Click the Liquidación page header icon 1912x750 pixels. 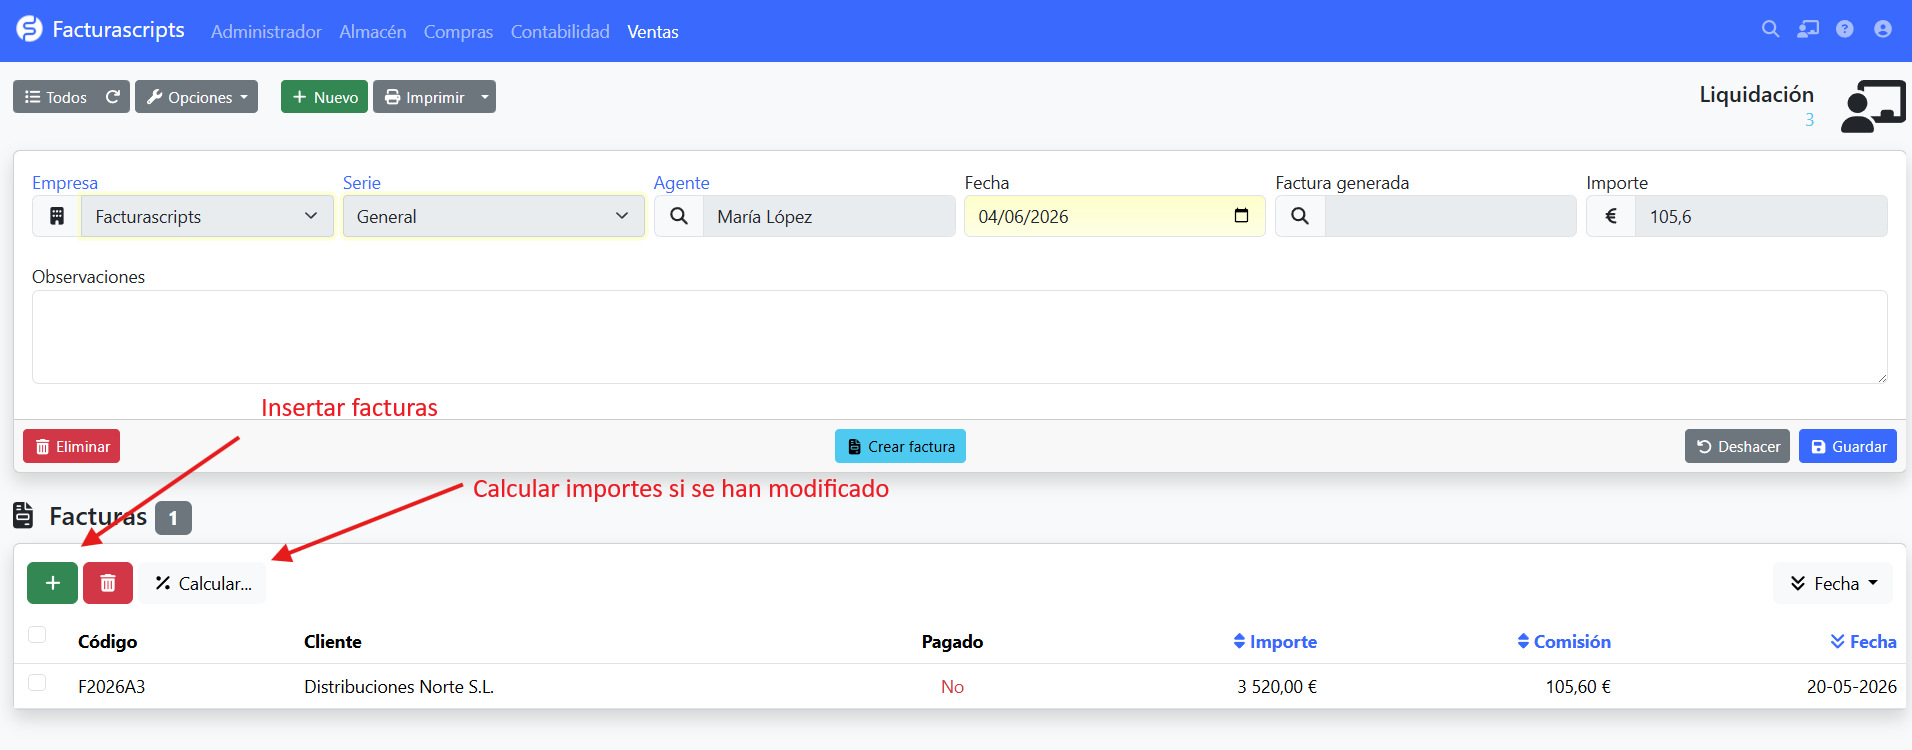(1873, 106)
